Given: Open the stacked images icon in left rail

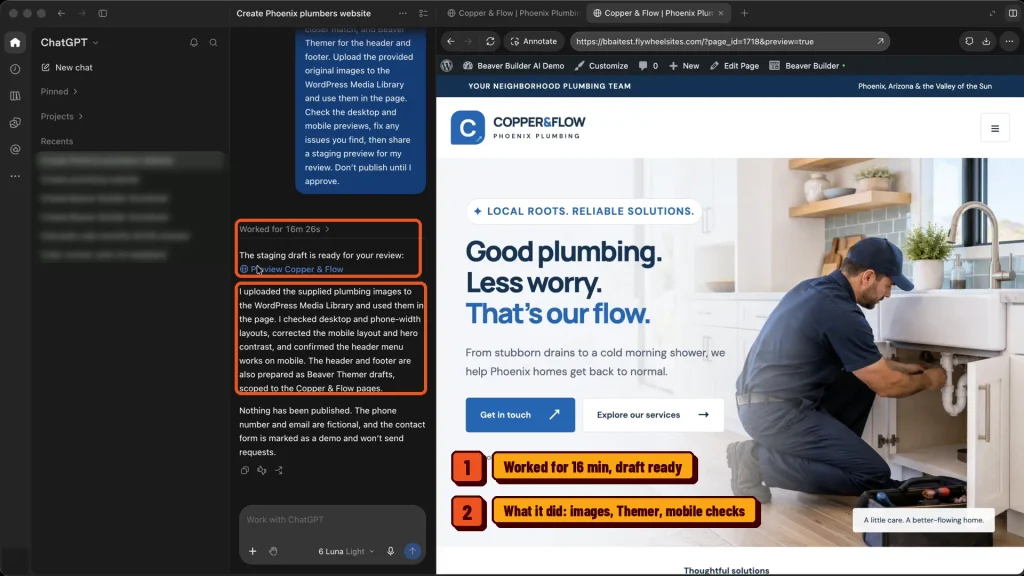Looking at the screenshot, I should 15,123.
